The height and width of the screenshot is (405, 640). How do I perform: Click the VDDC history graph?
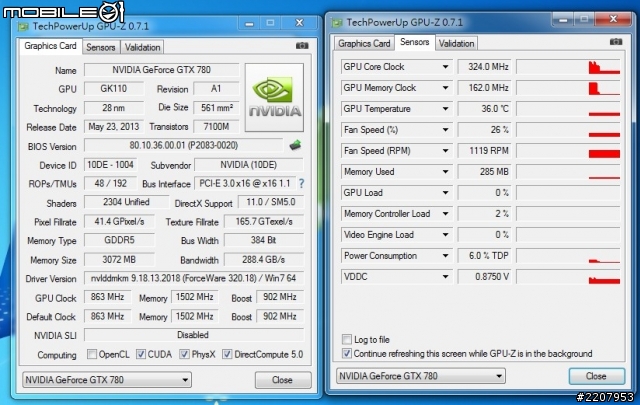coord(568,277)
